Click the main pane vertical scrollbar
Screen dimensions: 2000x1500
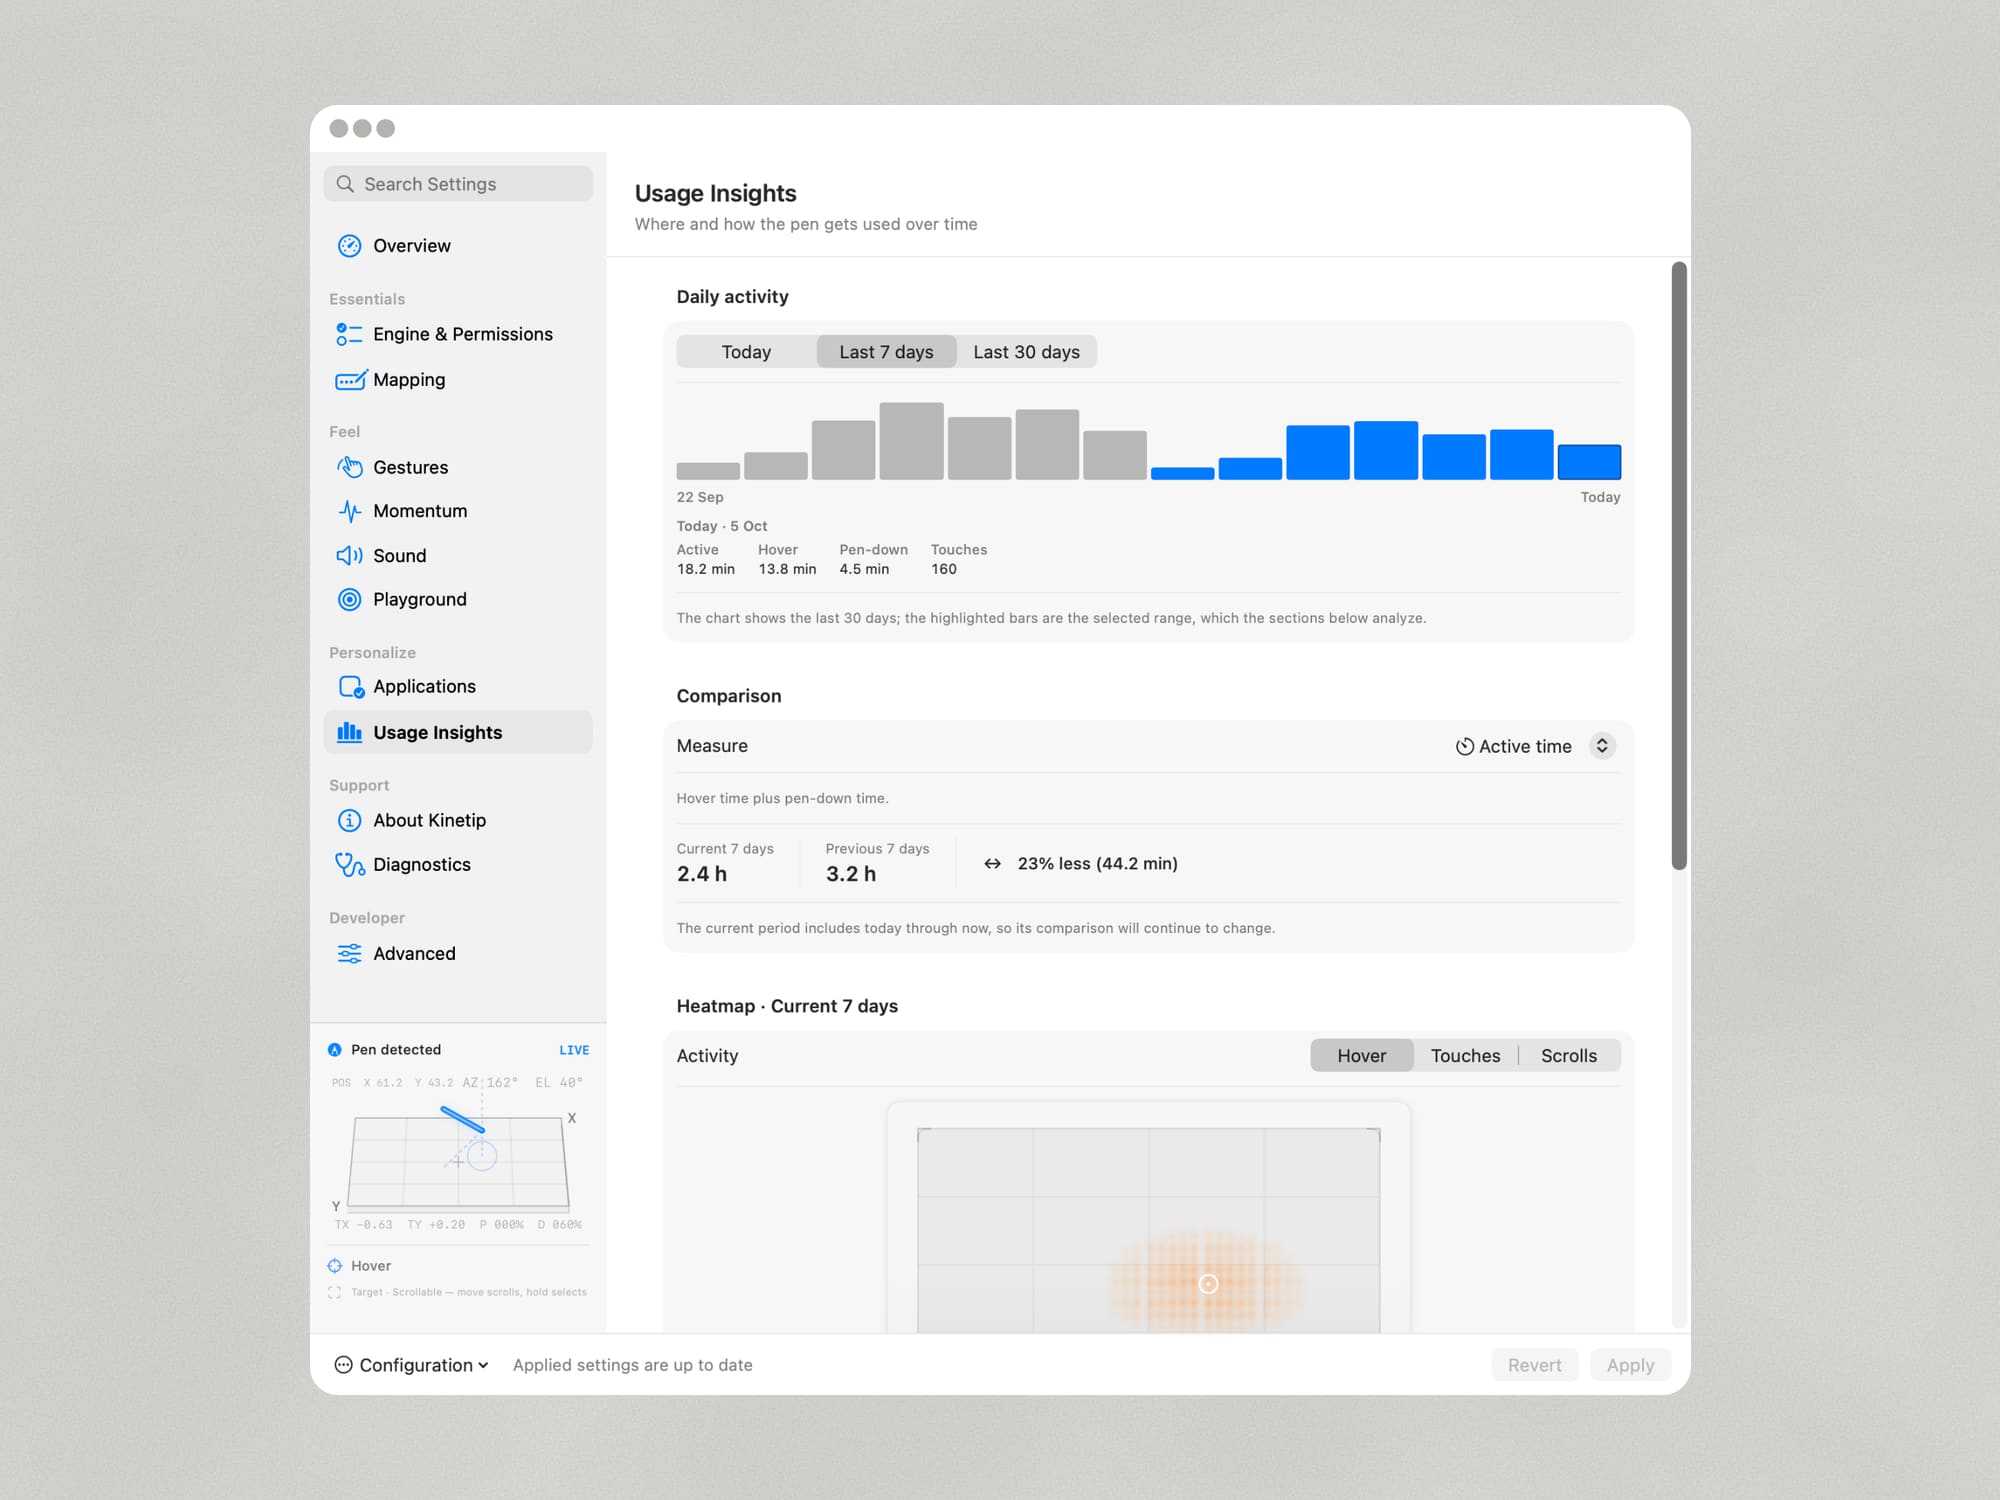(1679, 566)
